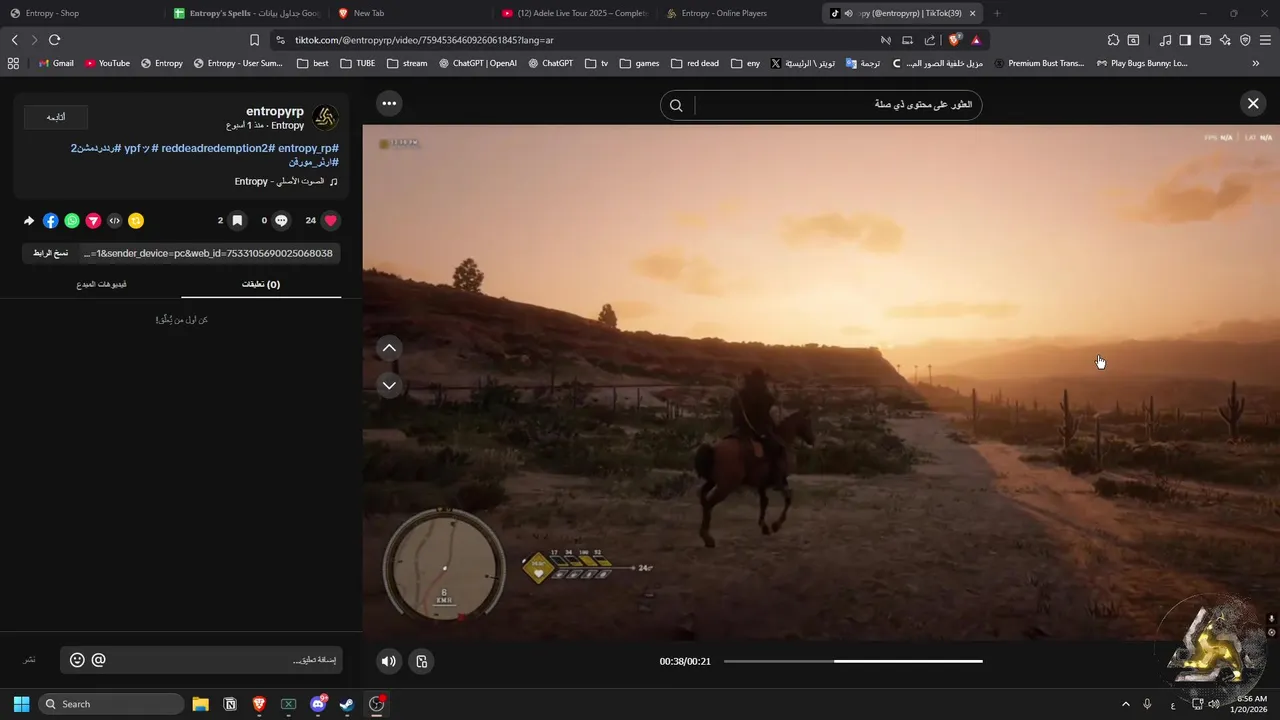Open the Brave Shields lion icon
Image resolution: width=1280 pixels, height=720 pixels.
(955, 40)
